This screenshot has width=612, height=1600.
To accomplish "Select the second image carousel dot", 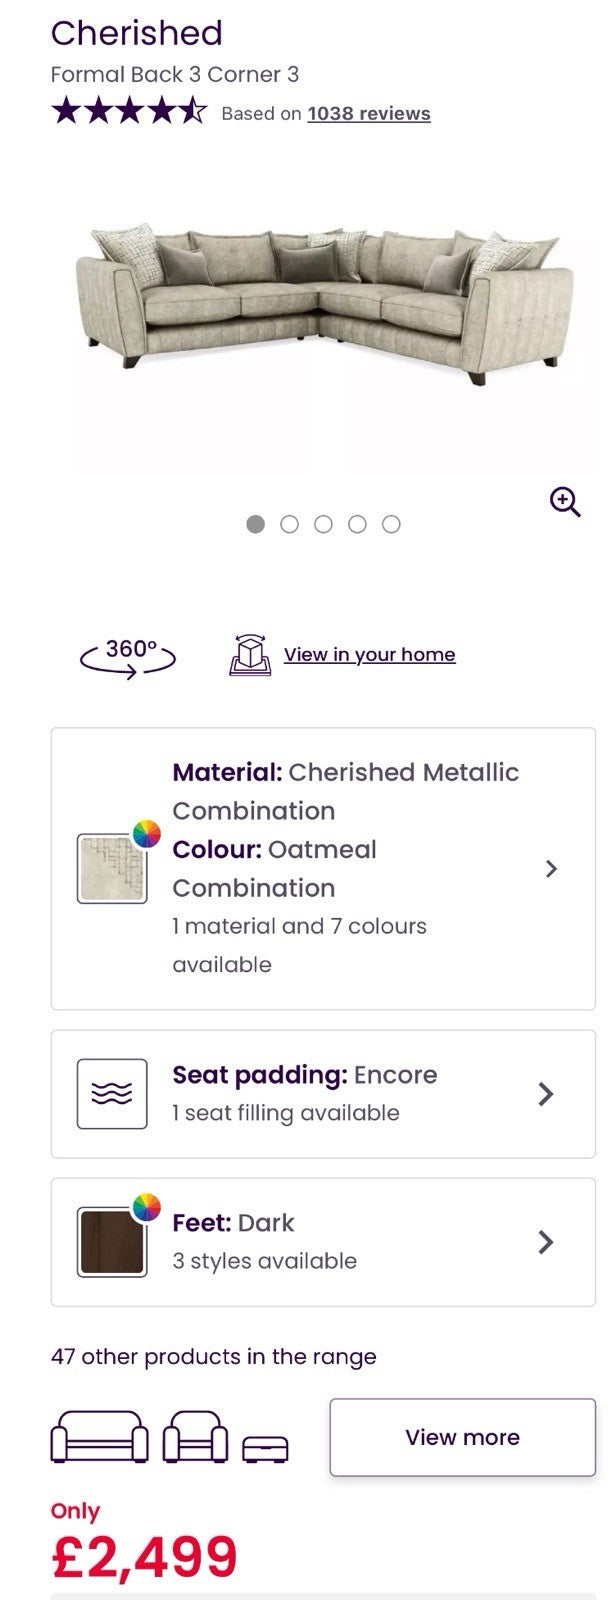I will (x=290, y=524).
